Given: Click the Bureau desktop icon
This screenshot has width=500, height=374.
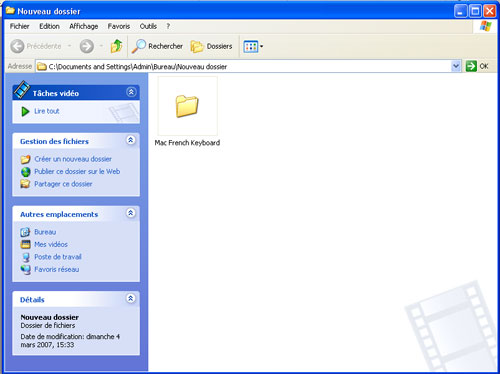Looking at the screenshot, I should [25, 232].
